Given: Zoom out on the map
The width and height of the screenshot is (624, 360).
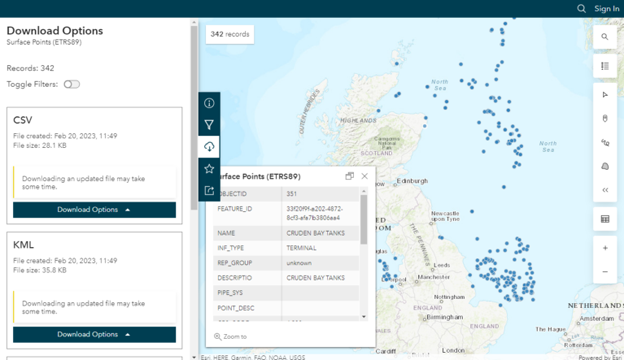Looking at the screenshot, I should pos(604,272).
